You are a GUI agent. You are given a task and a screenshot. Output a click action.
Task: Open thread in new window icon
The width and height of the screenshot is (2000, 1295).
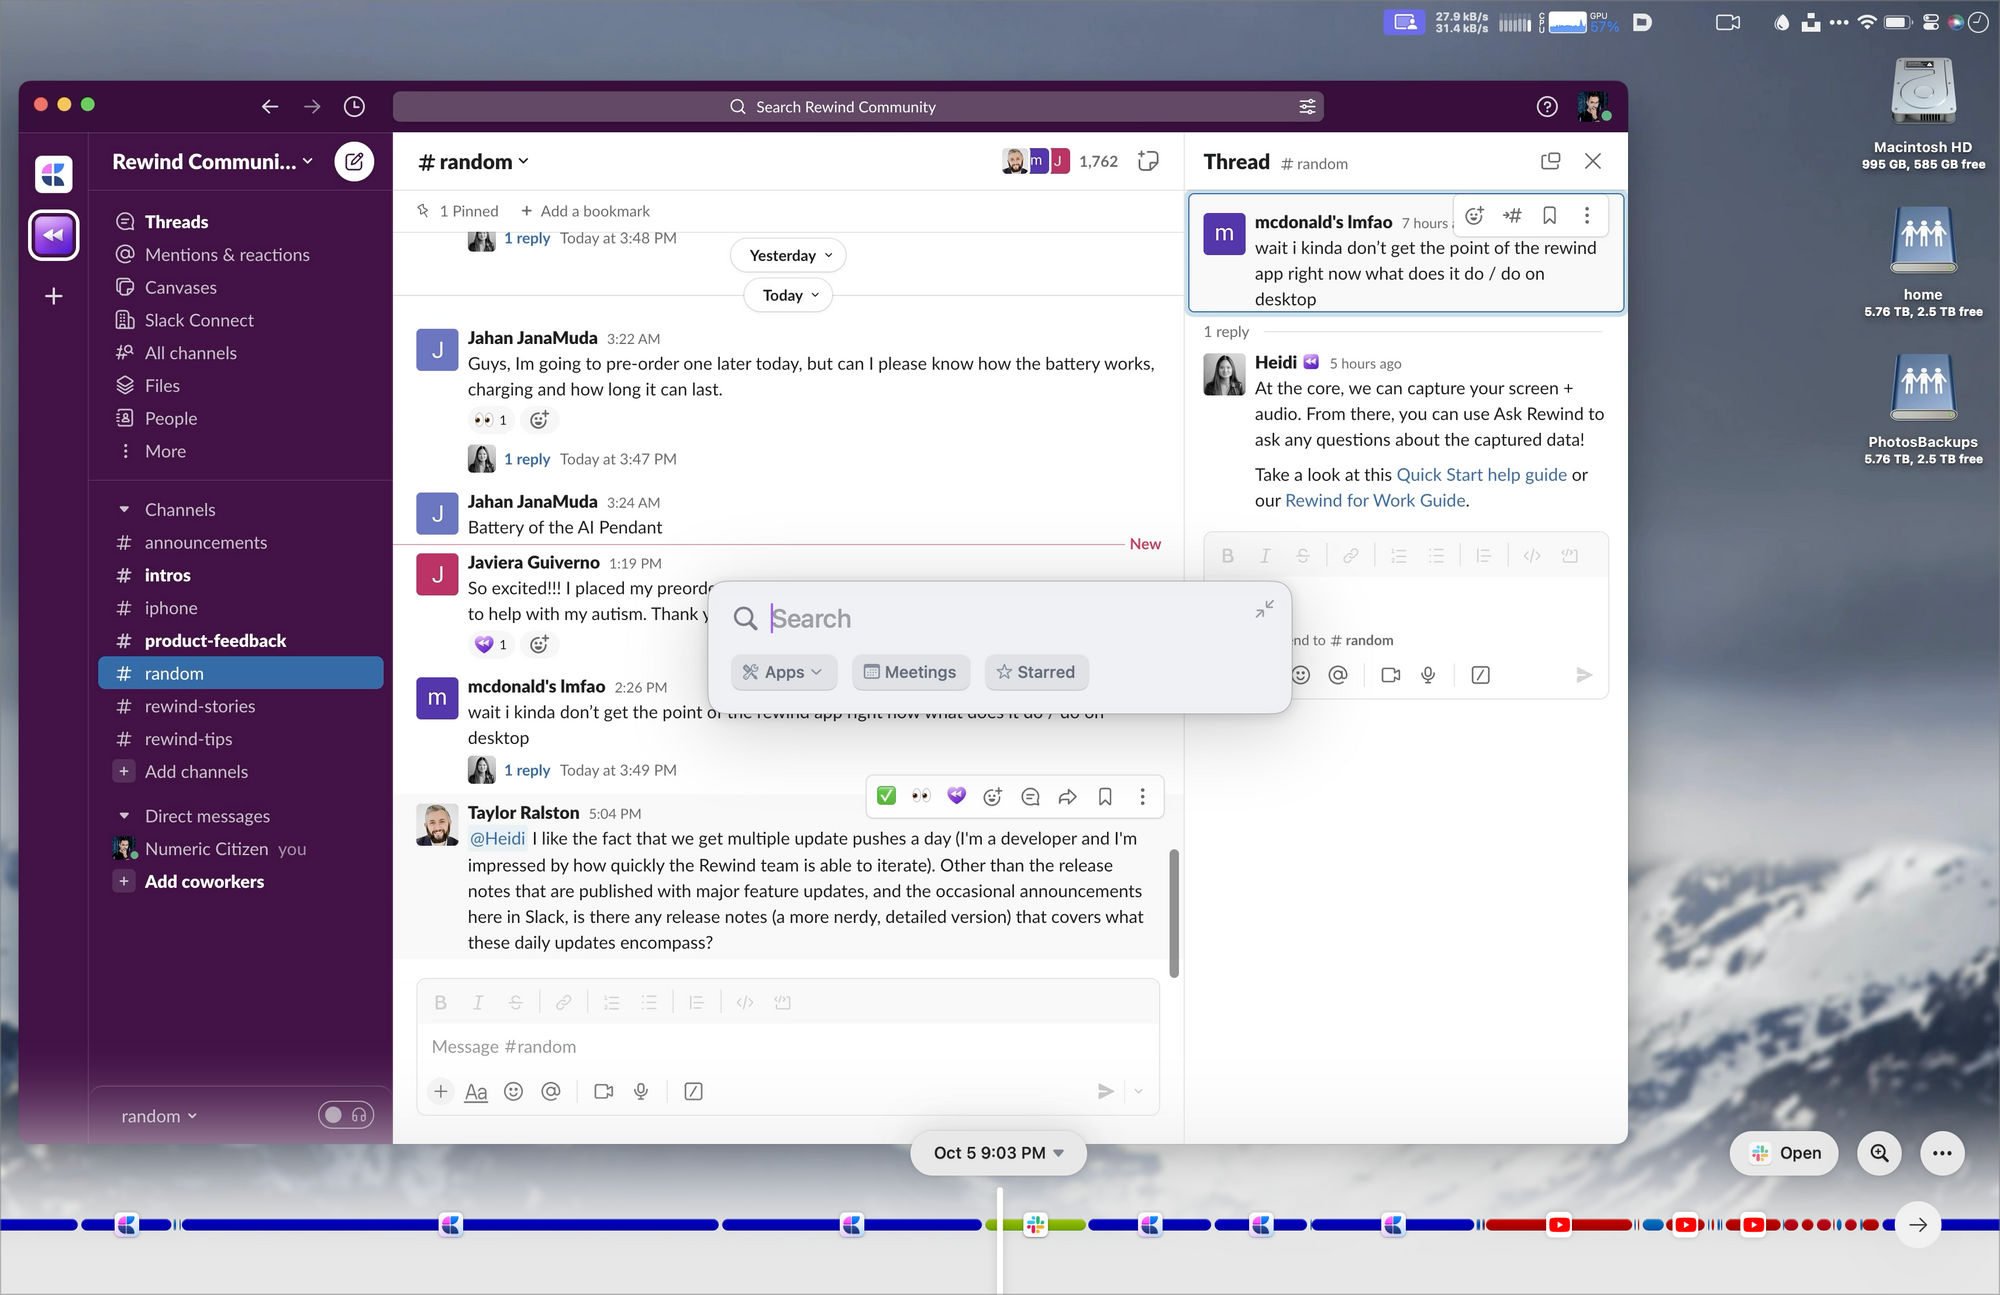(x=1550, y=161)
